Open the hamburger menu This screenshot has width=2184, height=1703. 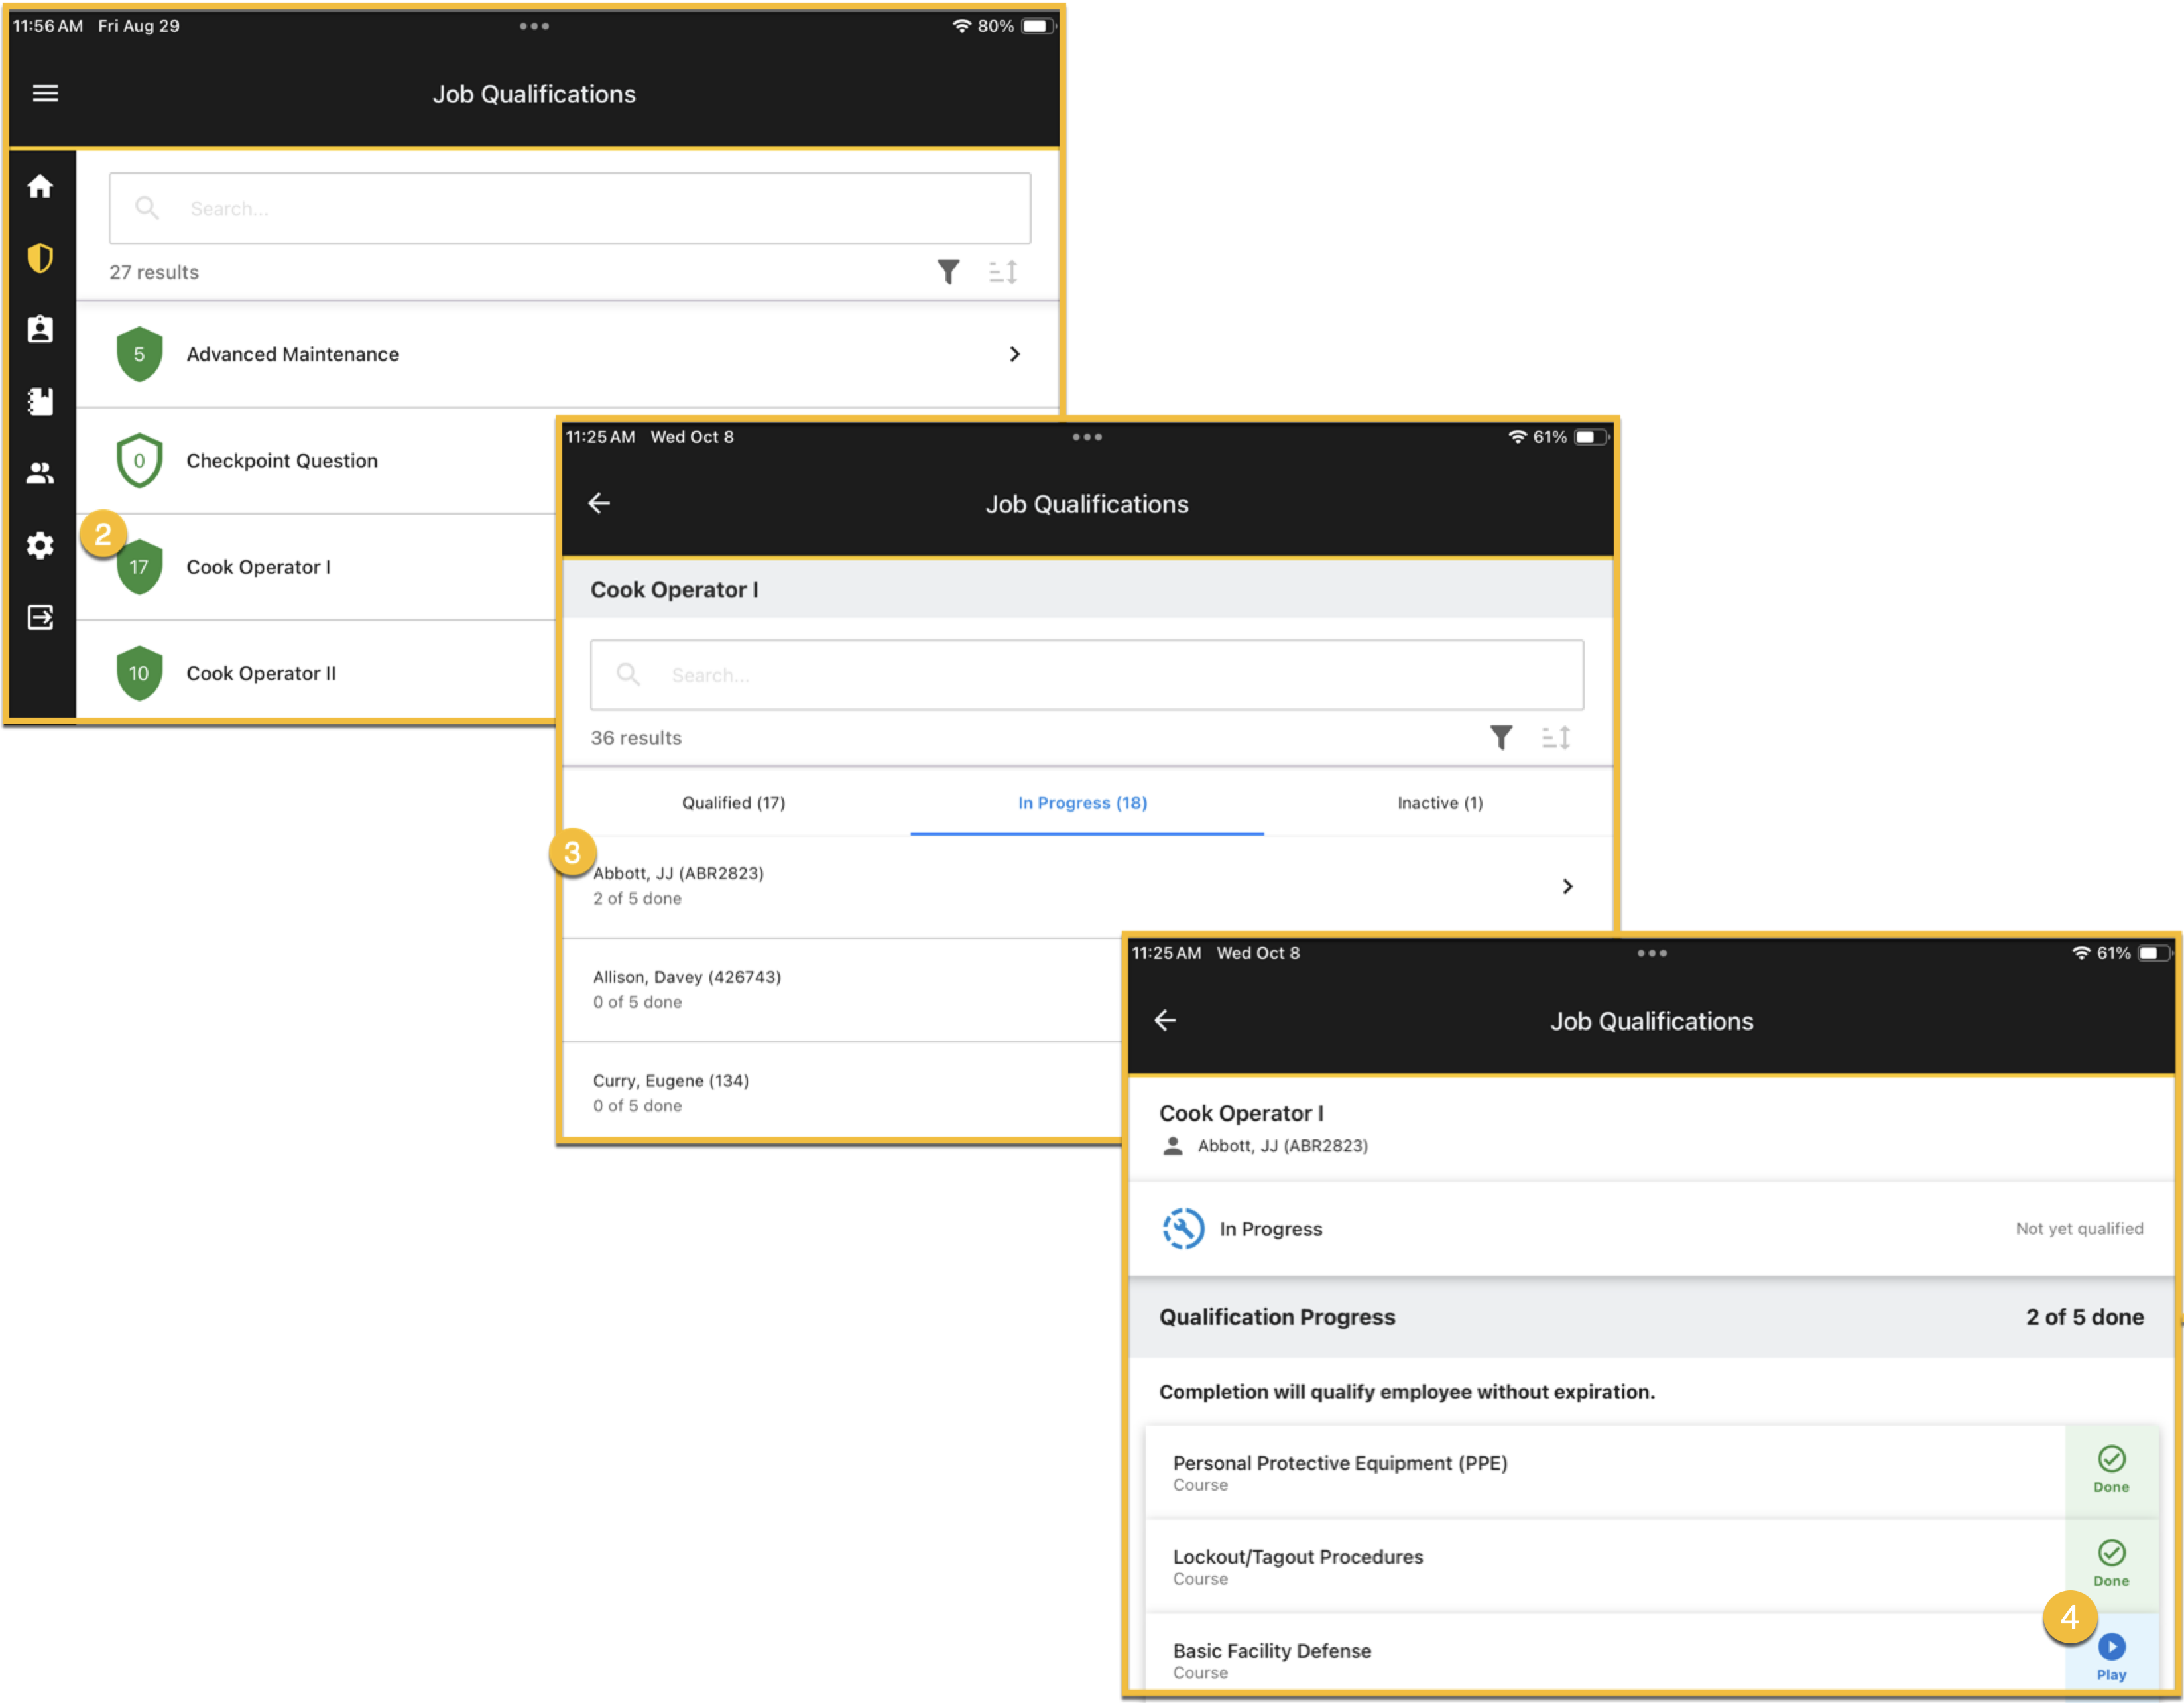click(45, 93)
